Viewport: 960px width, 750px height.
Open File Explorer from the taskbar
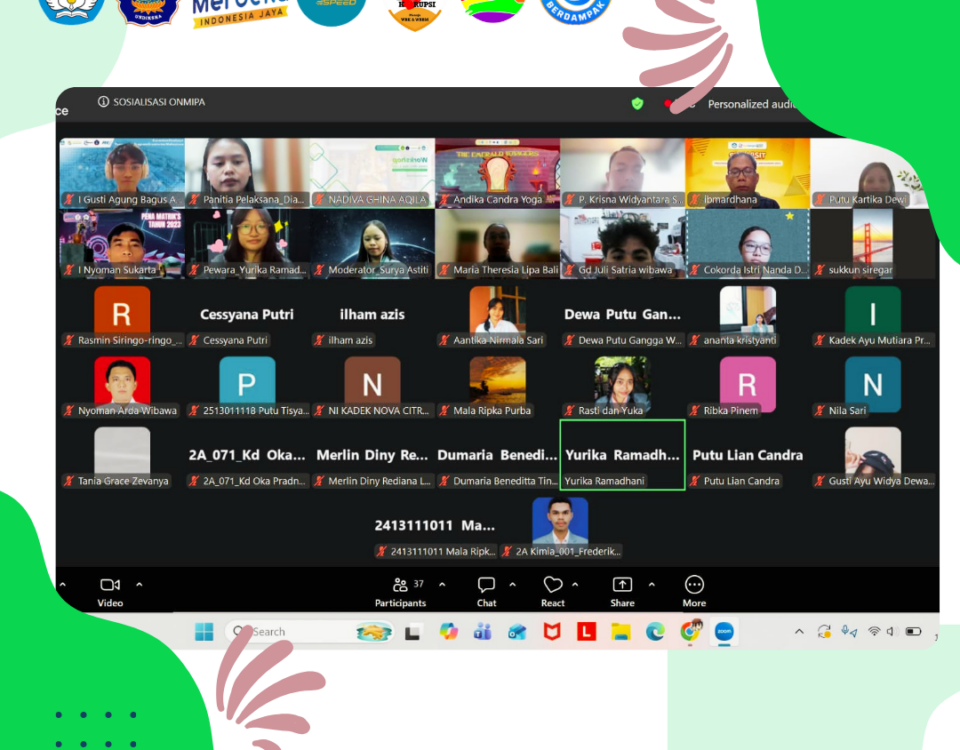click(x=621, y=631)
